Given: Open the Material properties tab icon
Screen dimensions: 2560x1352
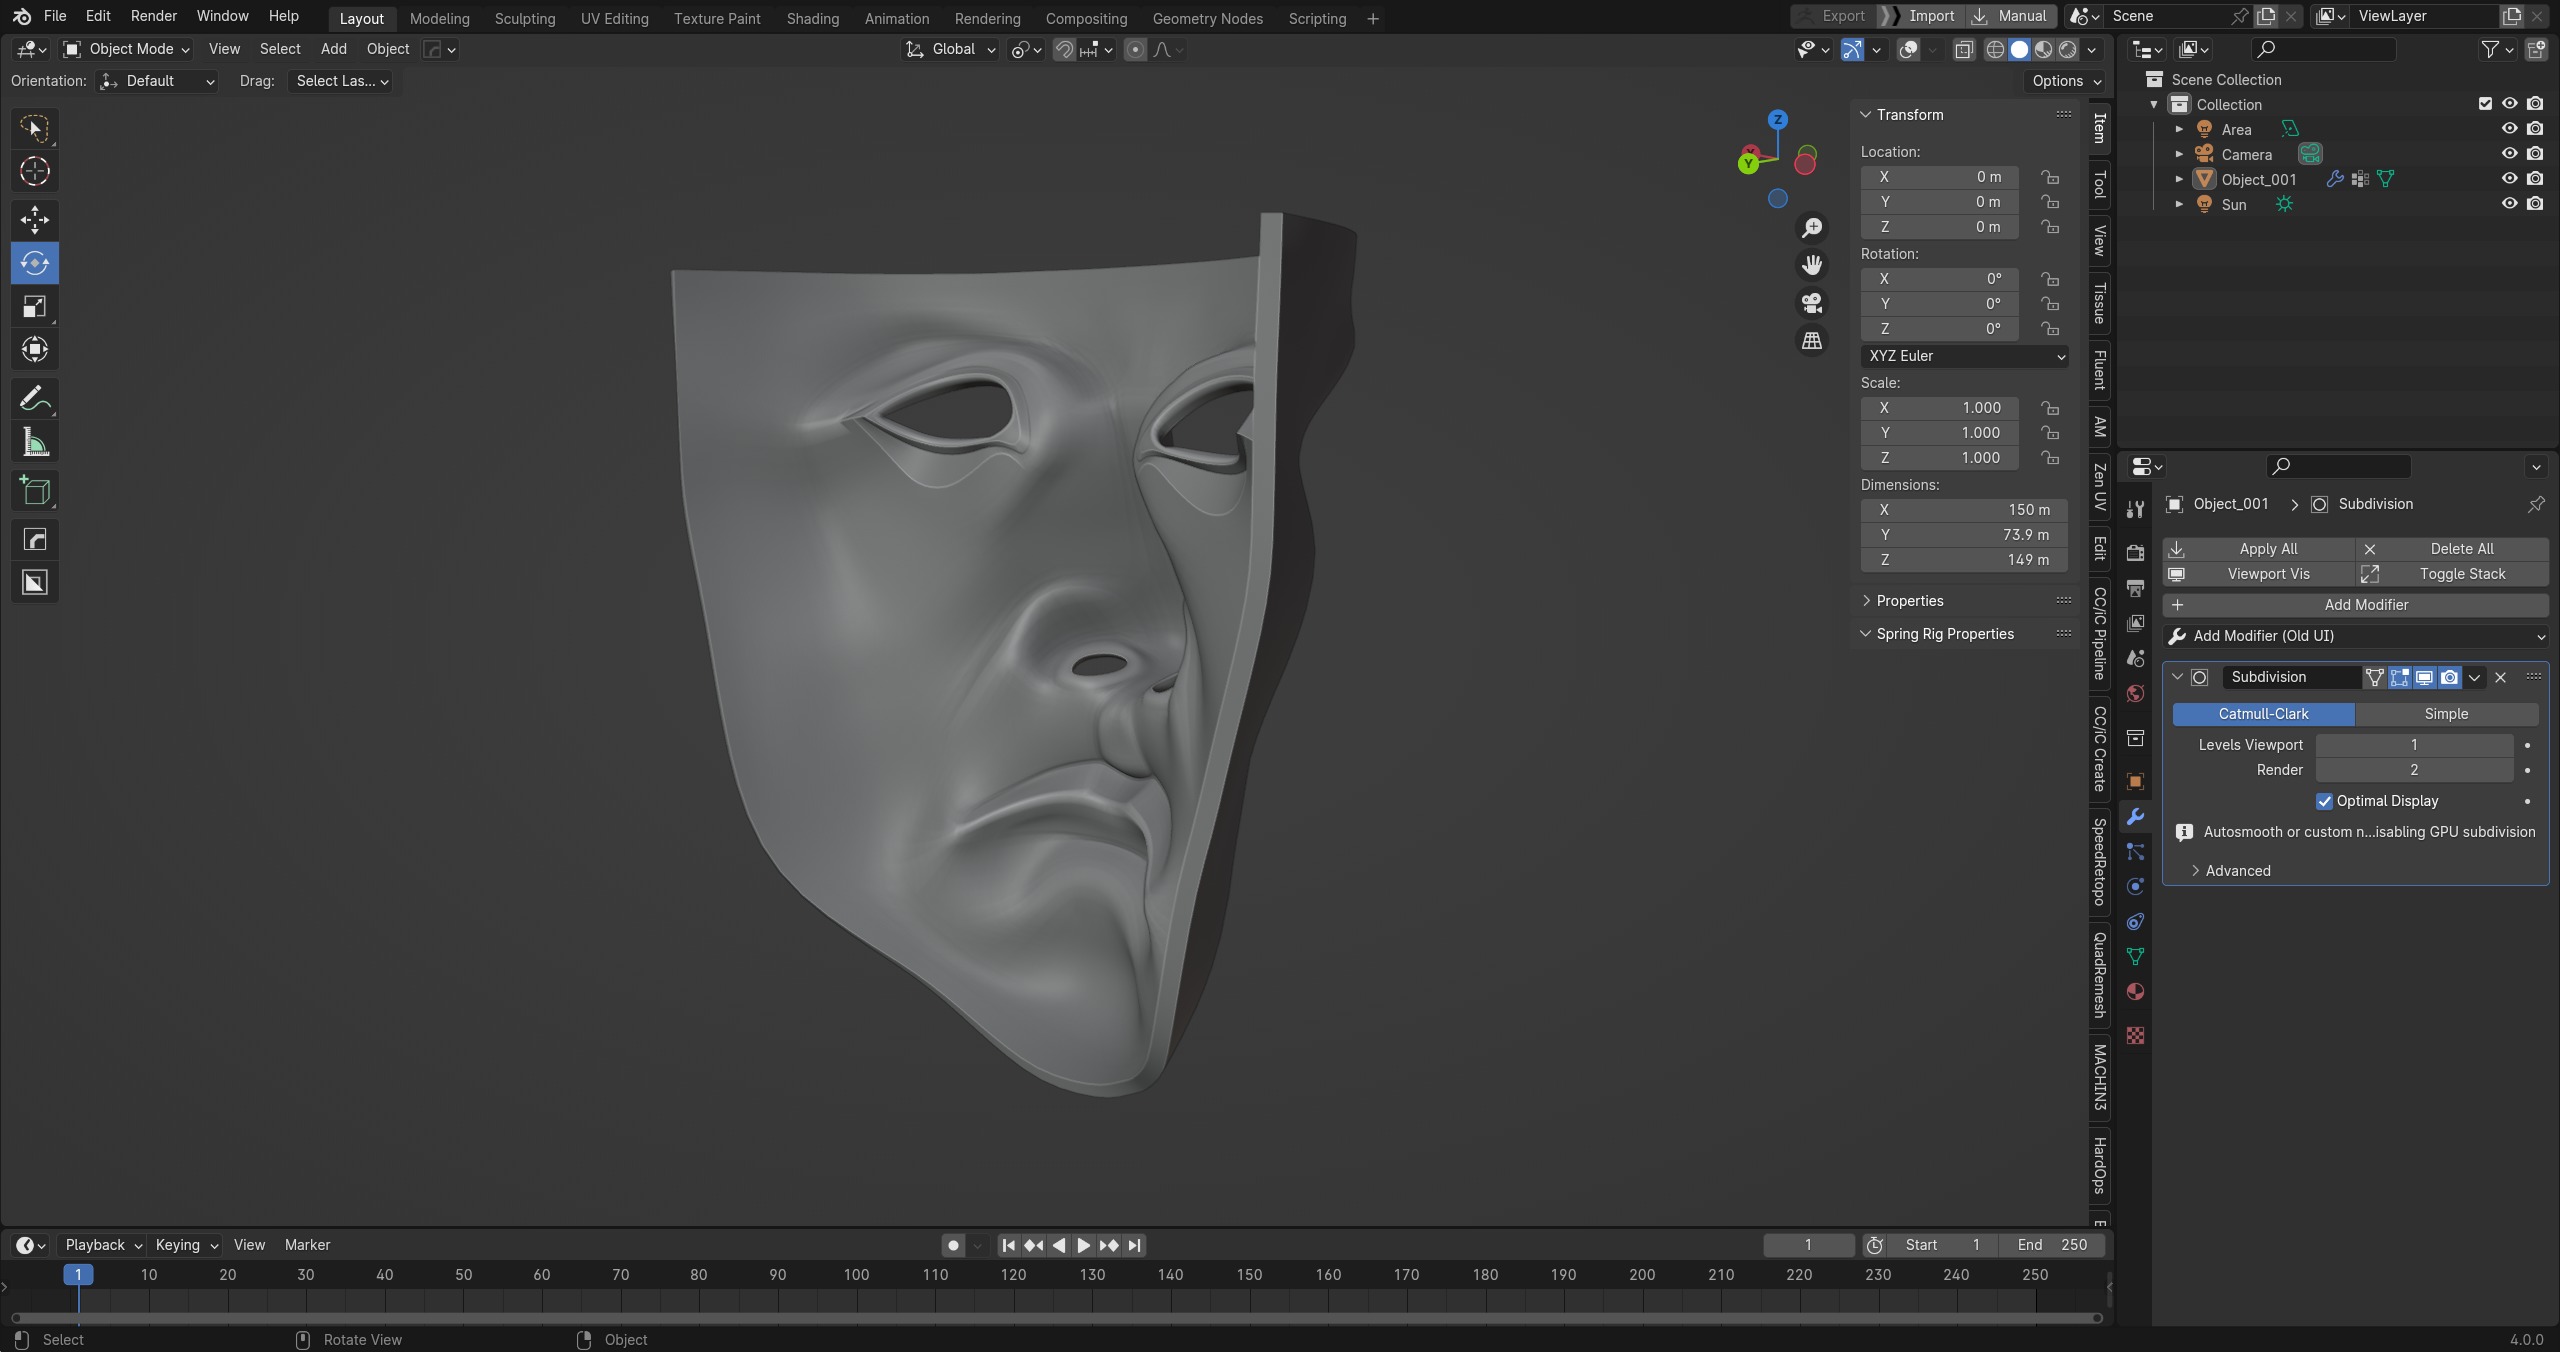Looking at the screenshot, I should coord(2135,991).
